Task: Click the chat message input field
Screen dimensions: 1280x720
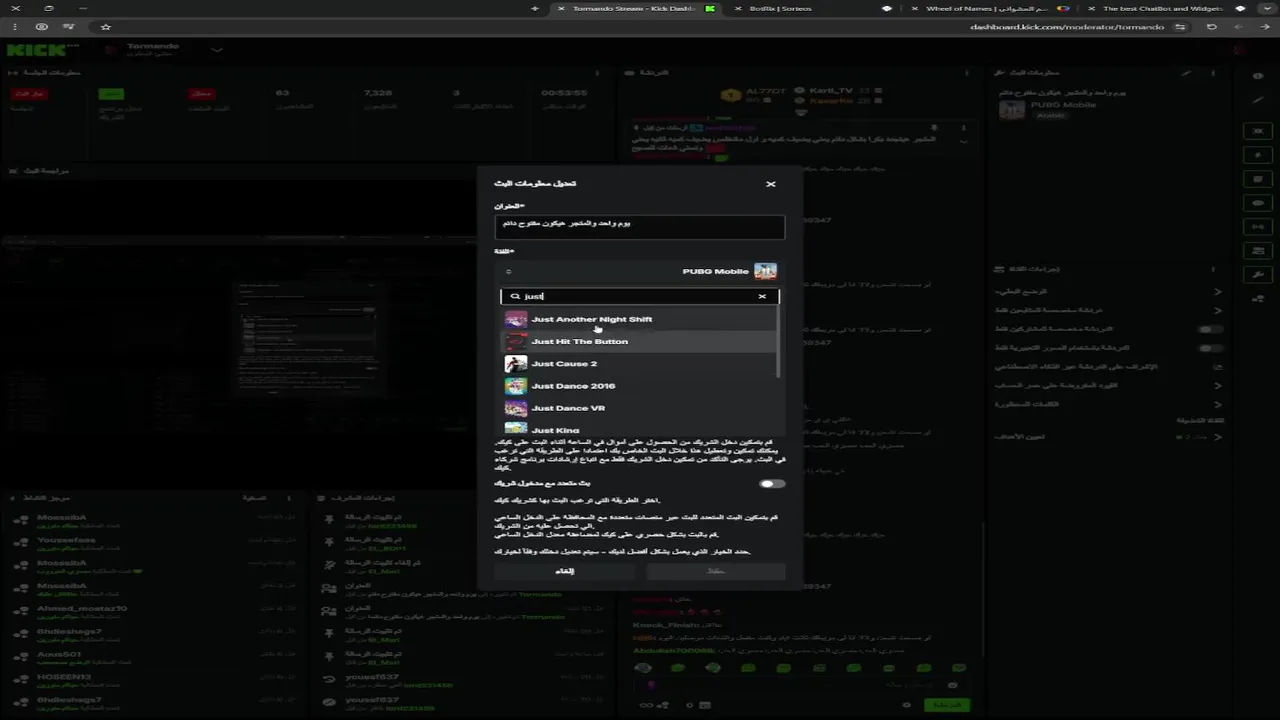Action: click(x=800, y=685)
